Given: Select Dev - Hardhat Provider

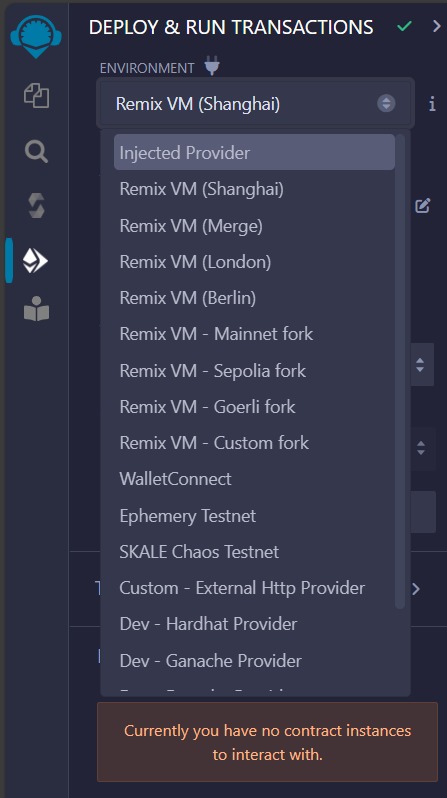Looking at the screenshot, I should 254,624.
